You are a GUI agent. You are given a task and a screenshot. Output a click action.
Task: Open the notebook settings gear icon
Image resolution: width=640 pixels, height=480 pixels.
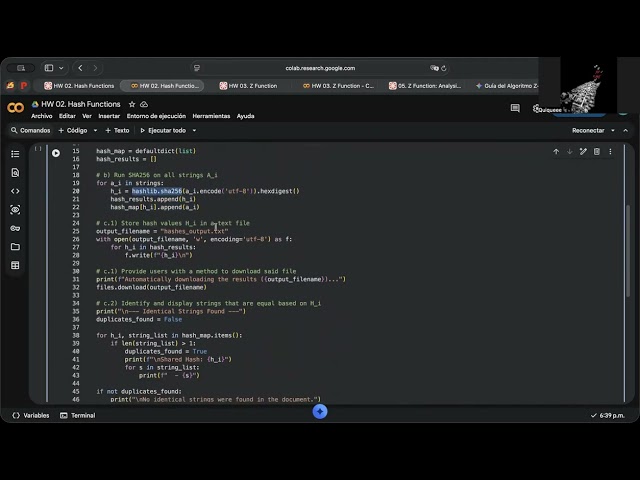pyautogui.click(x=536, y=109)
